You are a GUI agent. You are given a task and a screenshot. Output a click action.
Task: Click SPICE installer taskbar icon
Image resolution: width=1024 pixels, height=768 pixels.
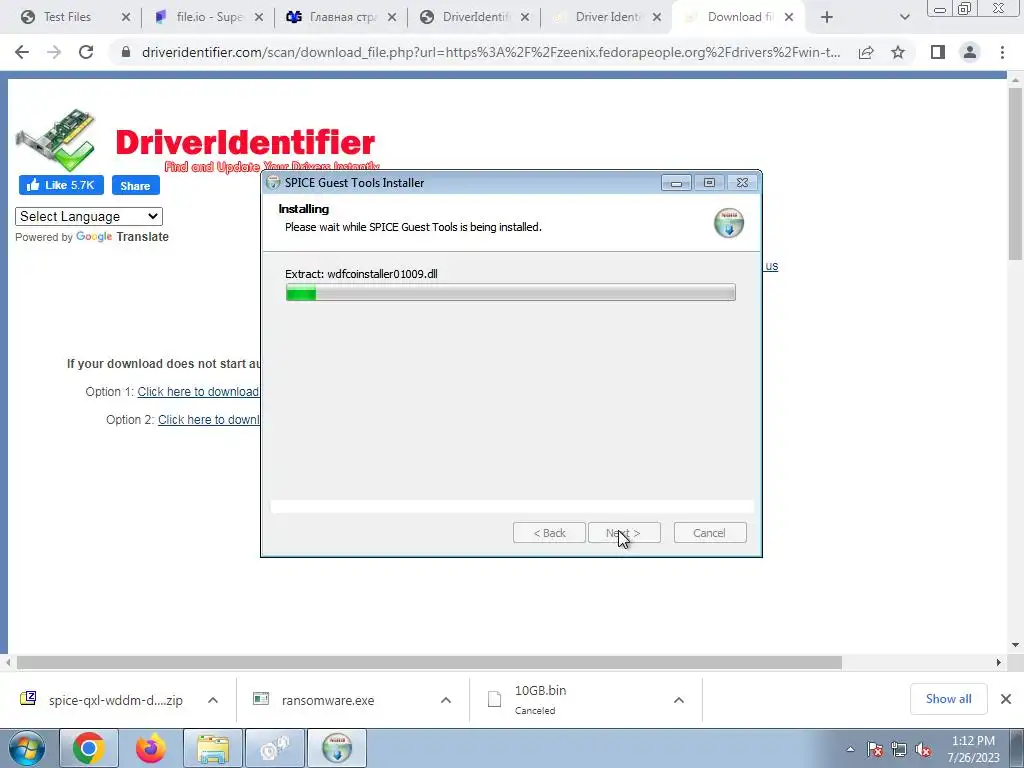pos(337,748)
